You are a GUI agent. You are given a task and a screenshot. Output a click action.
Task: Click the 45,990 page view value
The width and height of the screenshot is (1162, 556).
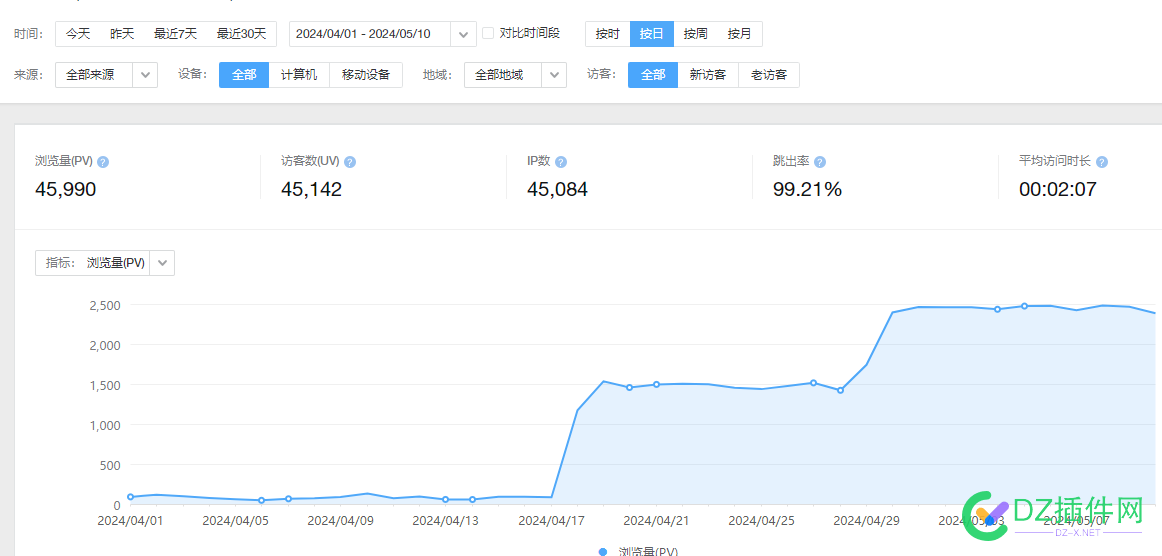point(65,190)
